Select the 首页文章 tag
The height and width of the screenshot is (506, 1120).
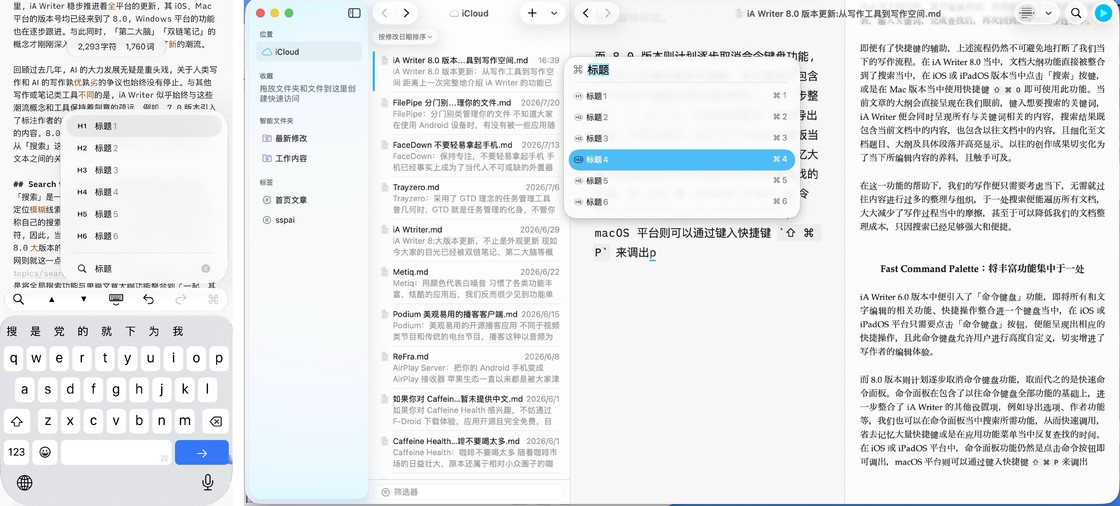coord(309,199)
